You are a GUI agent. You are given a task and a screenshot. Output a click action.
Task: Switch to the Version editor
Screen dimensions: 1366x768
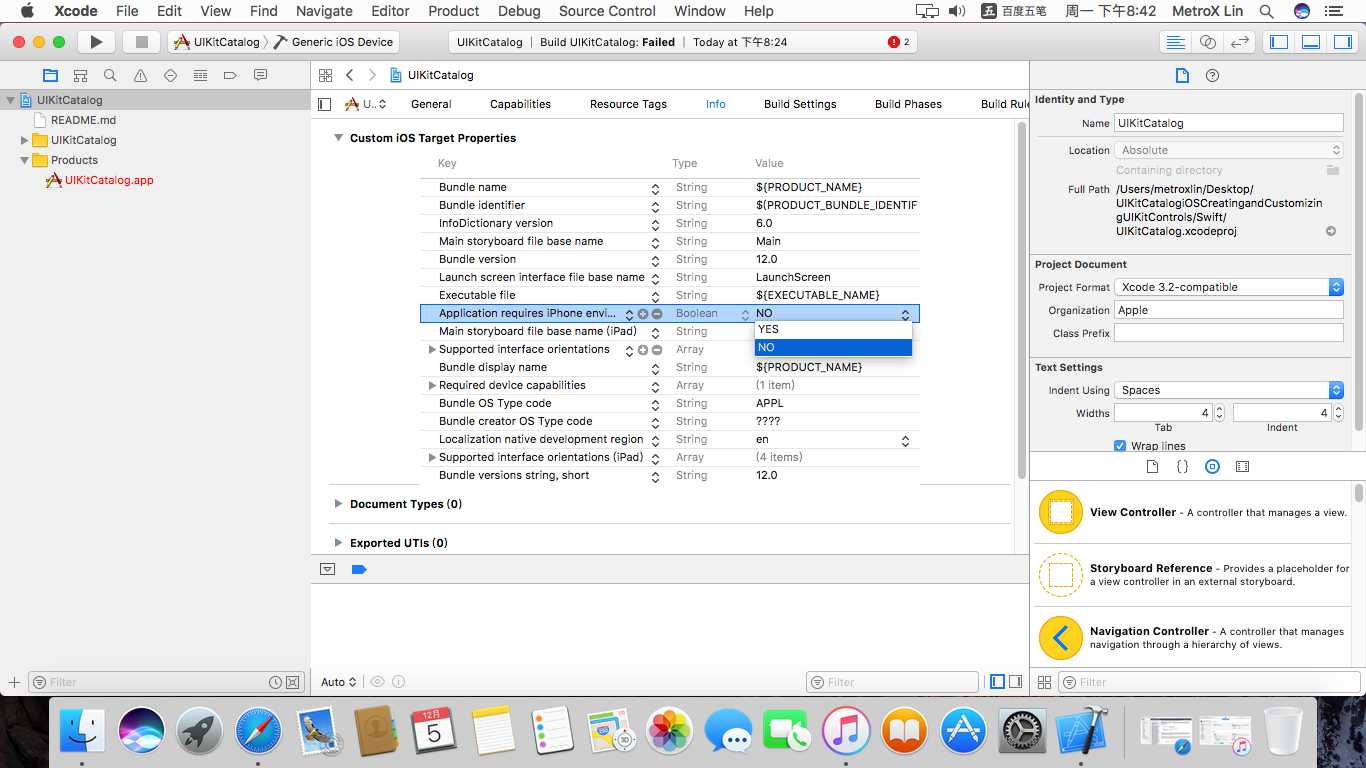(x=1240, y=42)
